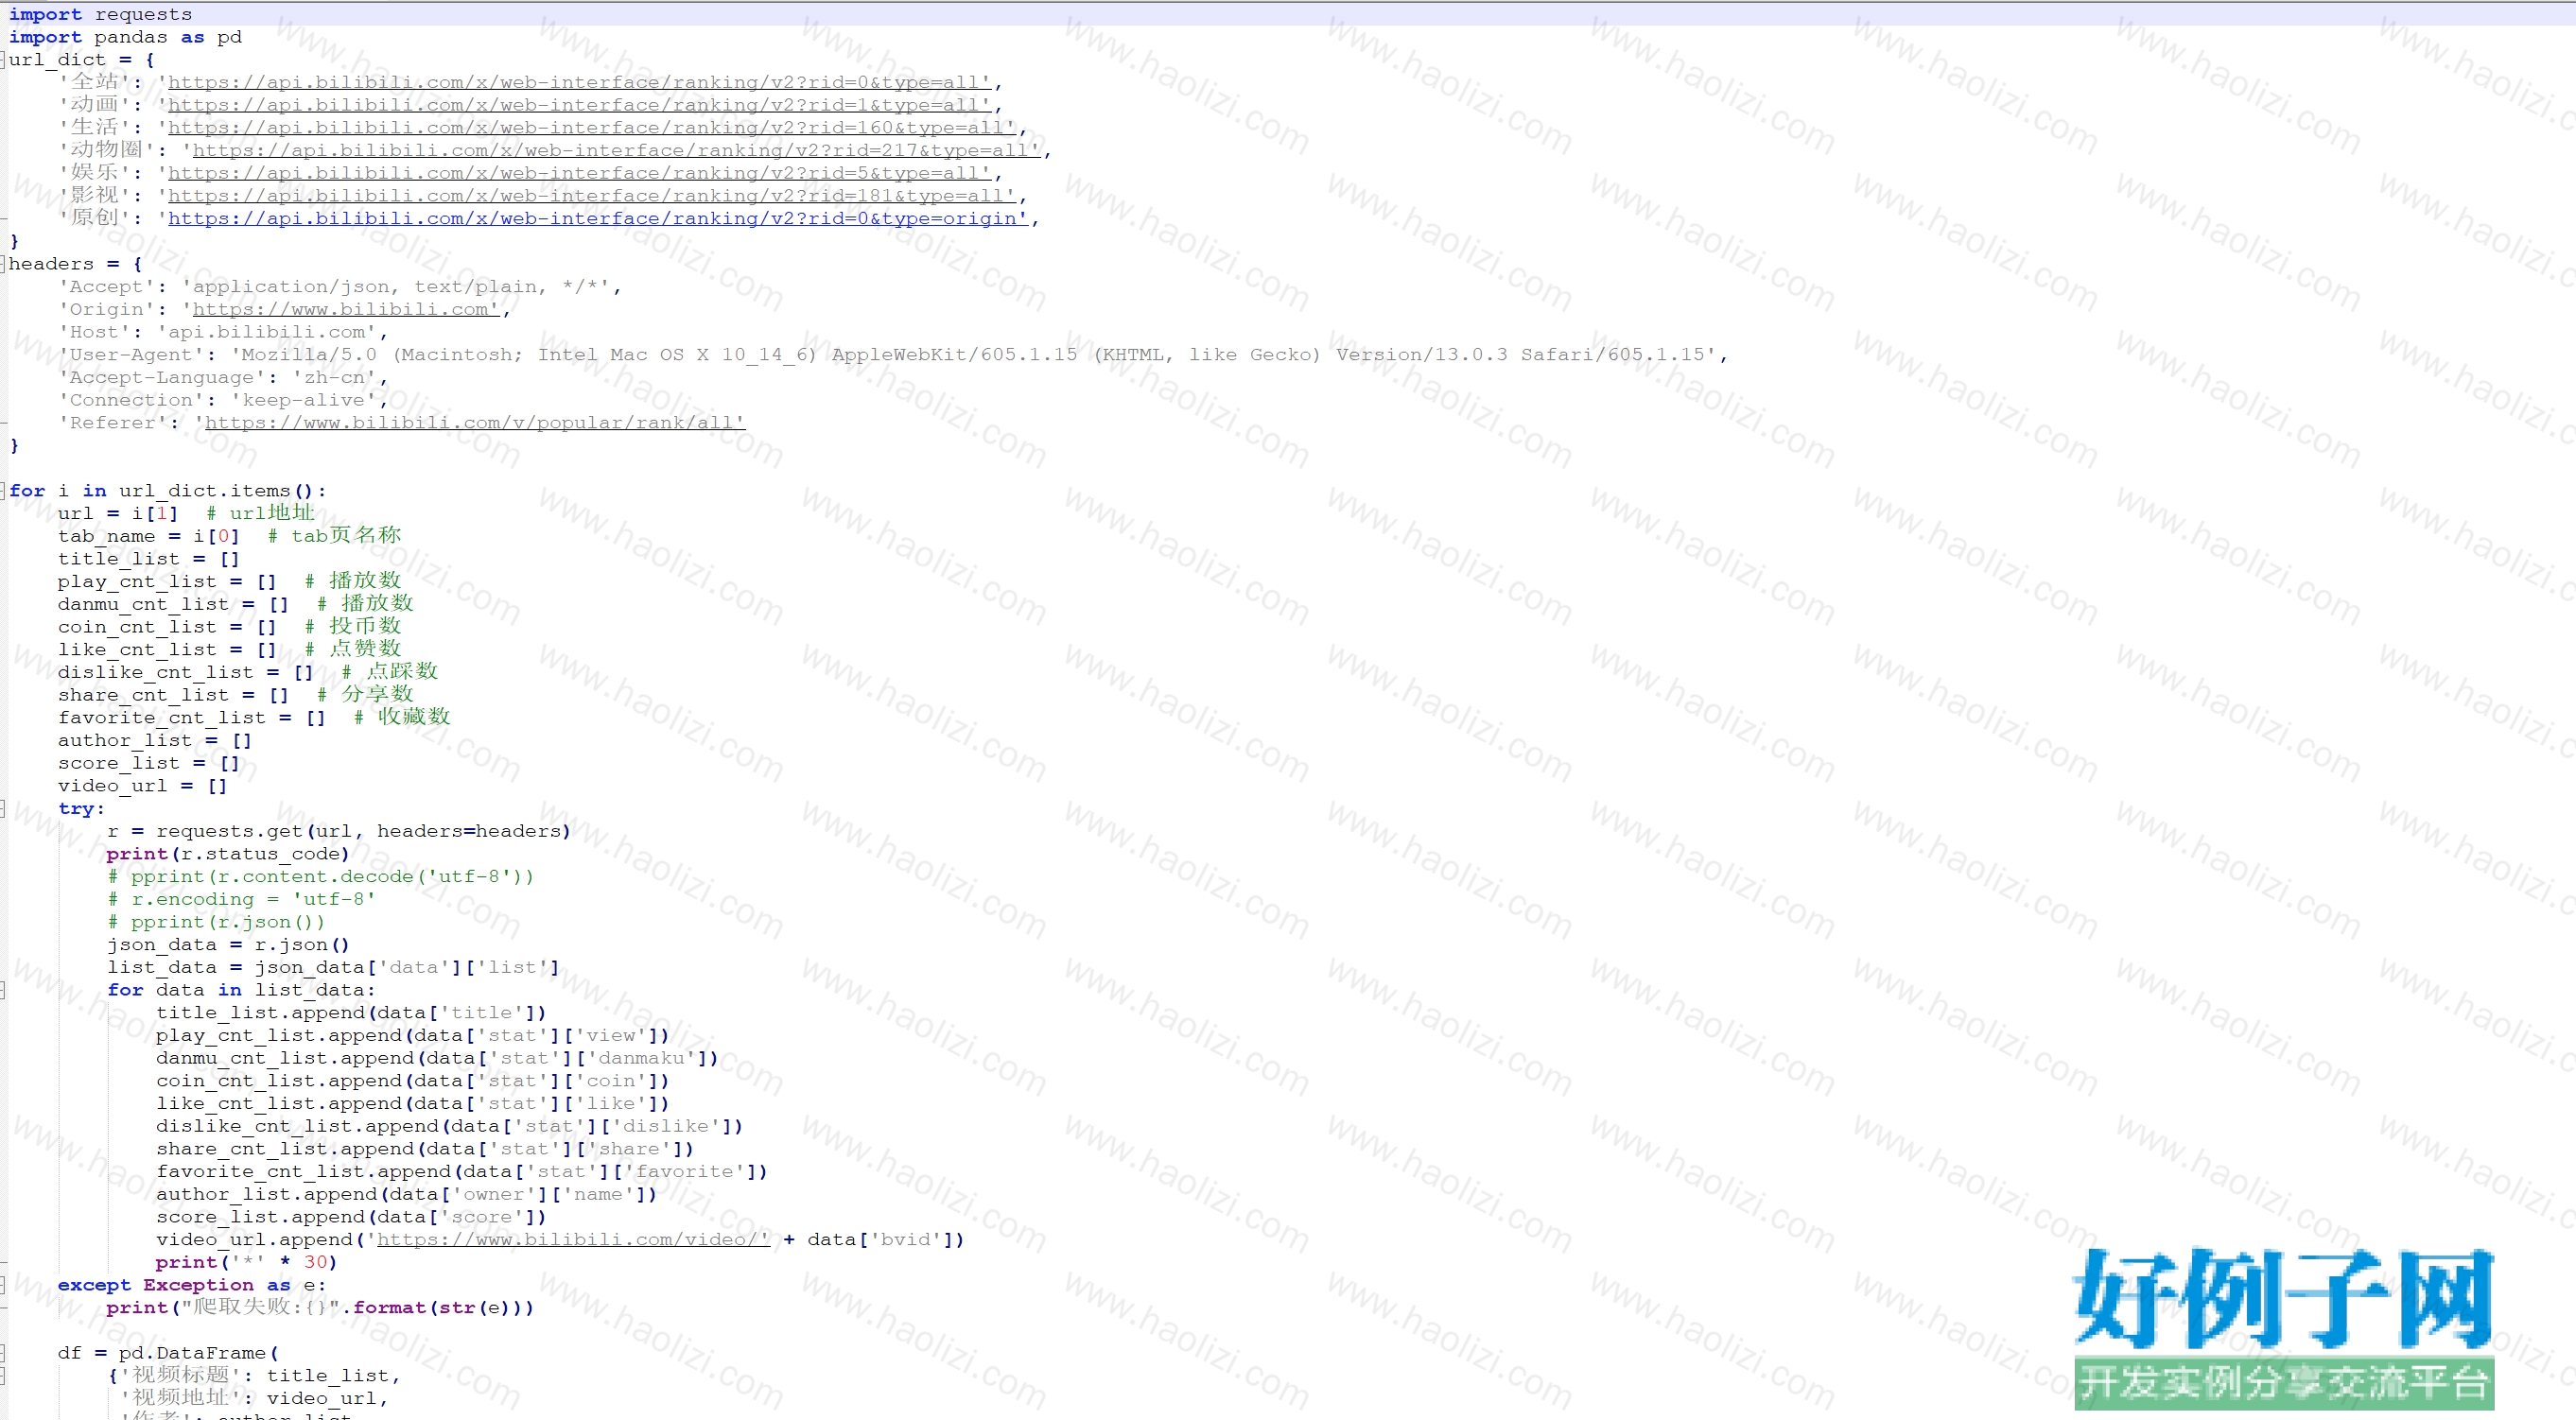Image resolution: width=2576 pixels, height=1420 pixels.
Task: Click the 'url = i[1]' line
Action: click(118, 514)
